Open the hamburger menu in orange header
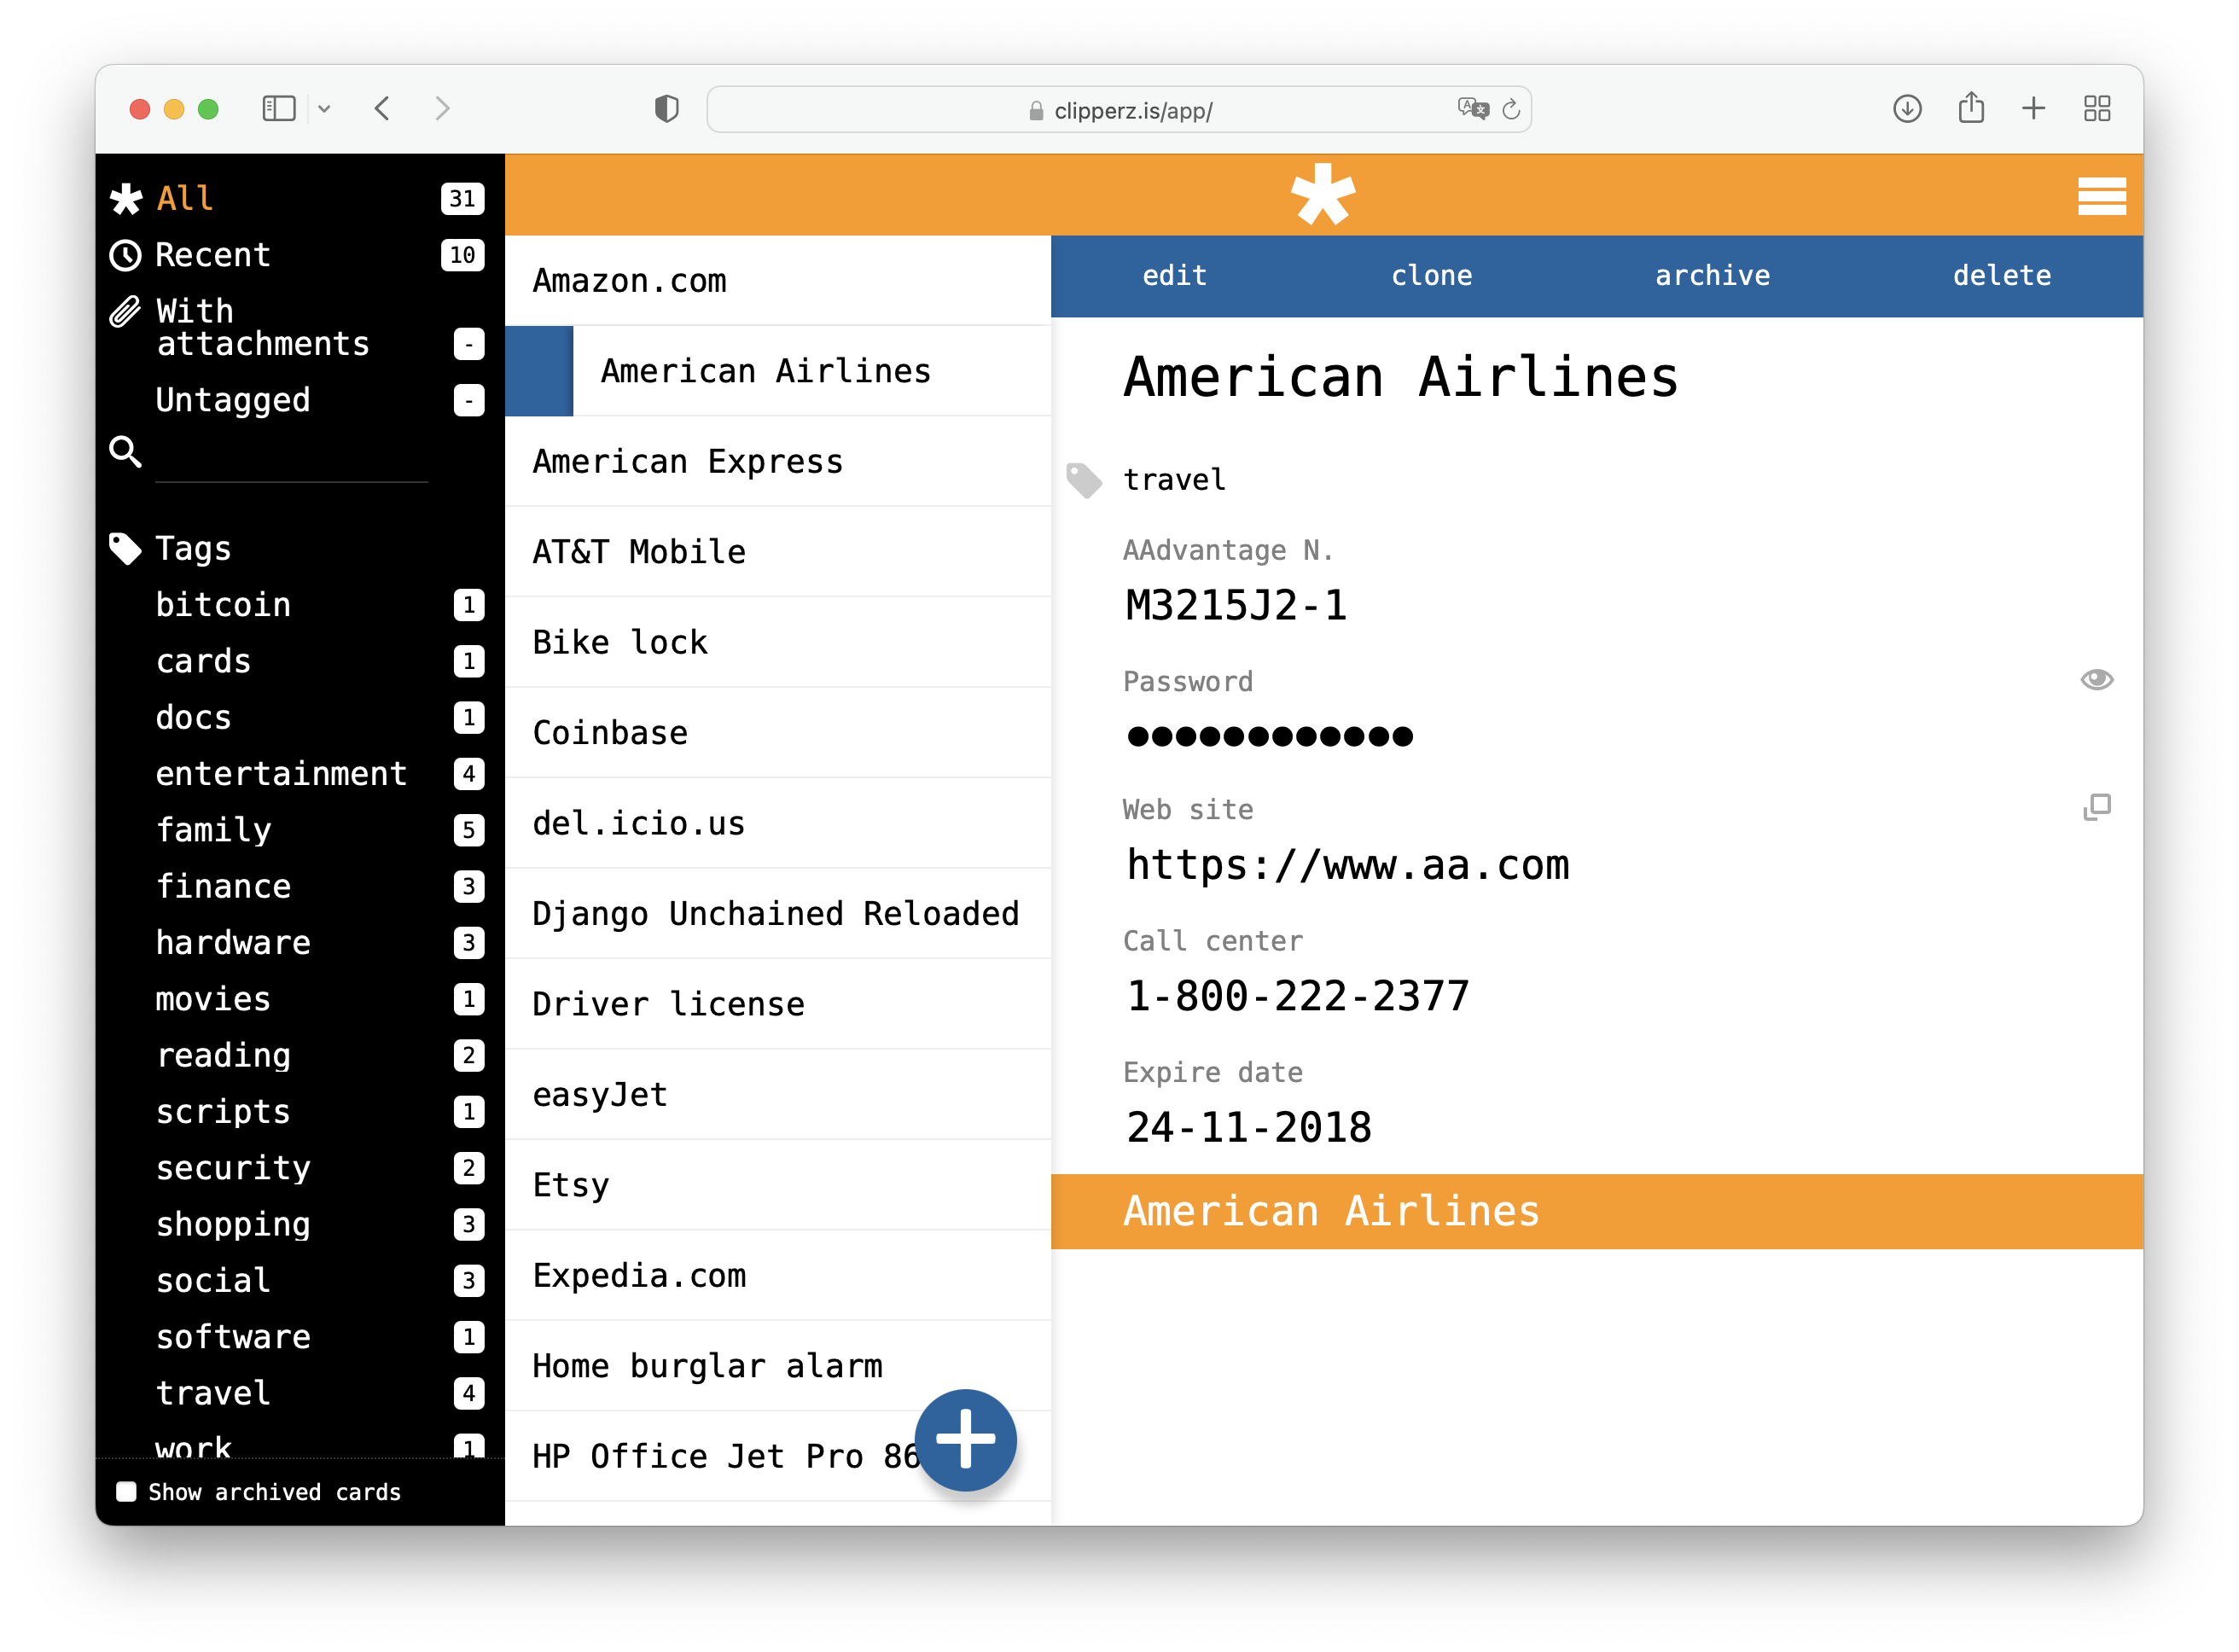This screenshot has height=1652, width=2239. coord(2100,196)
